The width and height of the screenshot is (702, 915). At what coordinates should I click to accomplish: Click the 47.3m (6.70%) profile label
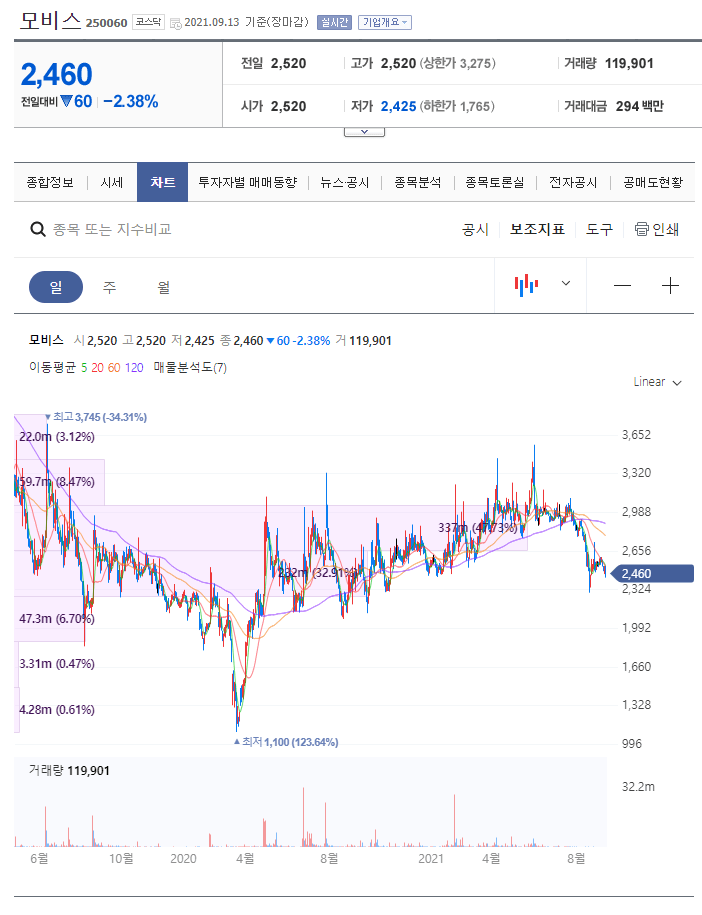coord(57,619)
